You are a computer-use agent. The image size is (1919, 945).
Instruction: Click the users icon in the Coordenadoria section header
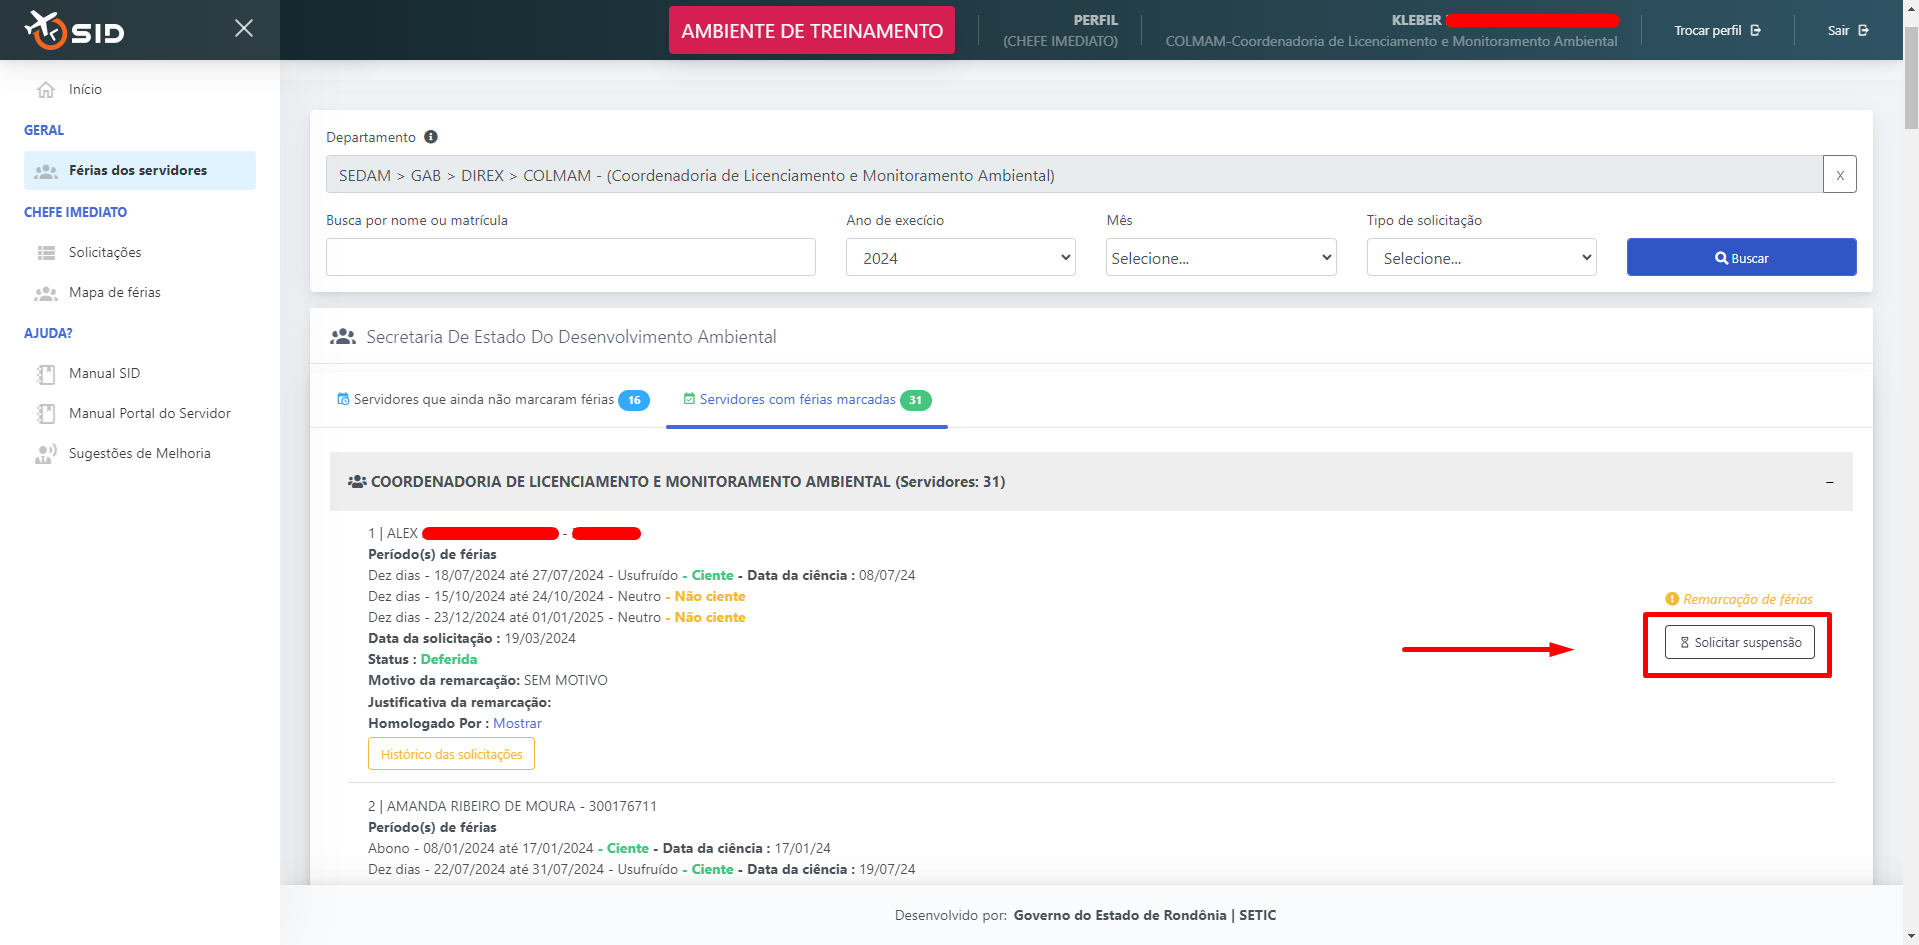click(x=357, y=482)
